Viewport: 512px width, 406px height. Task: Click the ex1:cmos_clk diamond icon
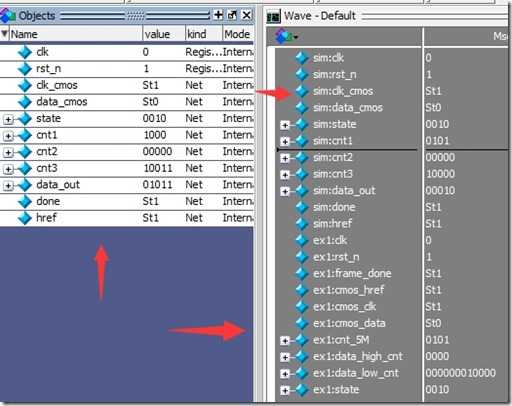(302, 307)
